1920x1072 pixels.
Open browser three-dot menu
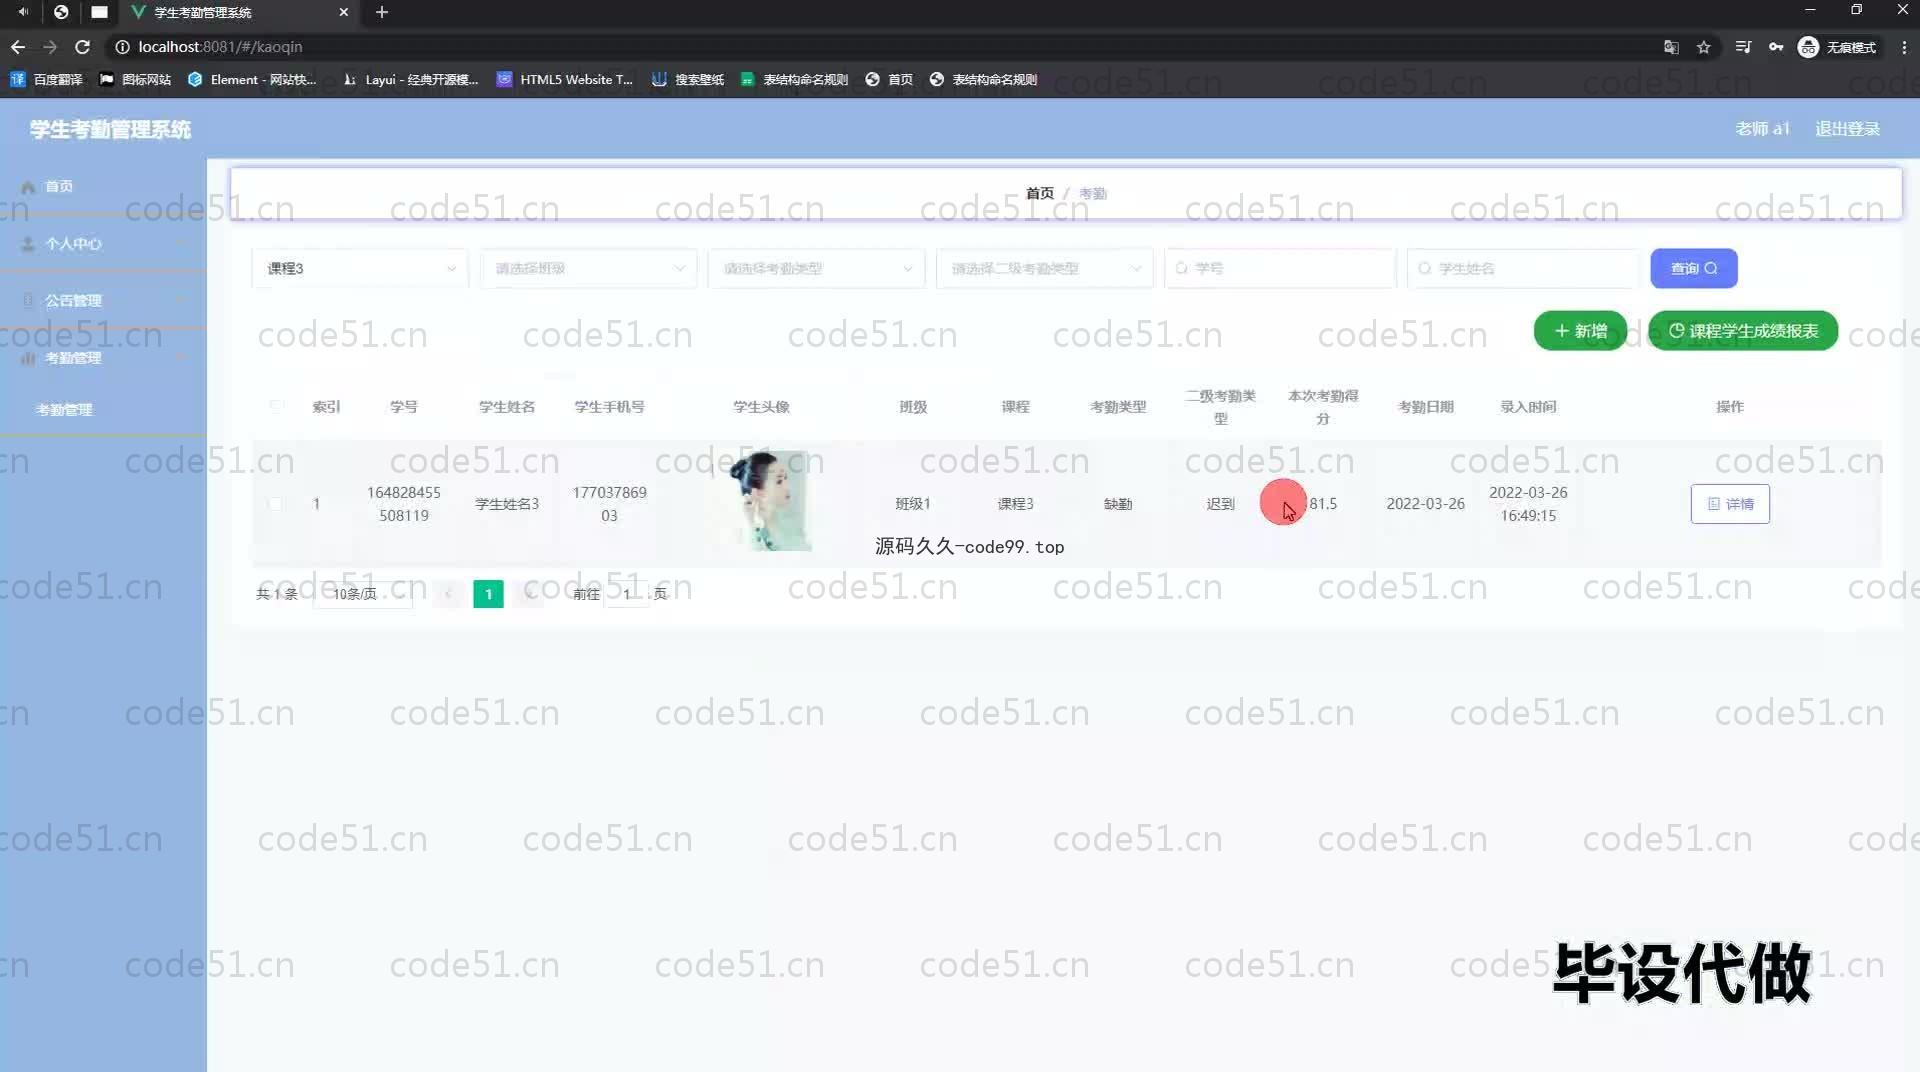point(1904,47)
